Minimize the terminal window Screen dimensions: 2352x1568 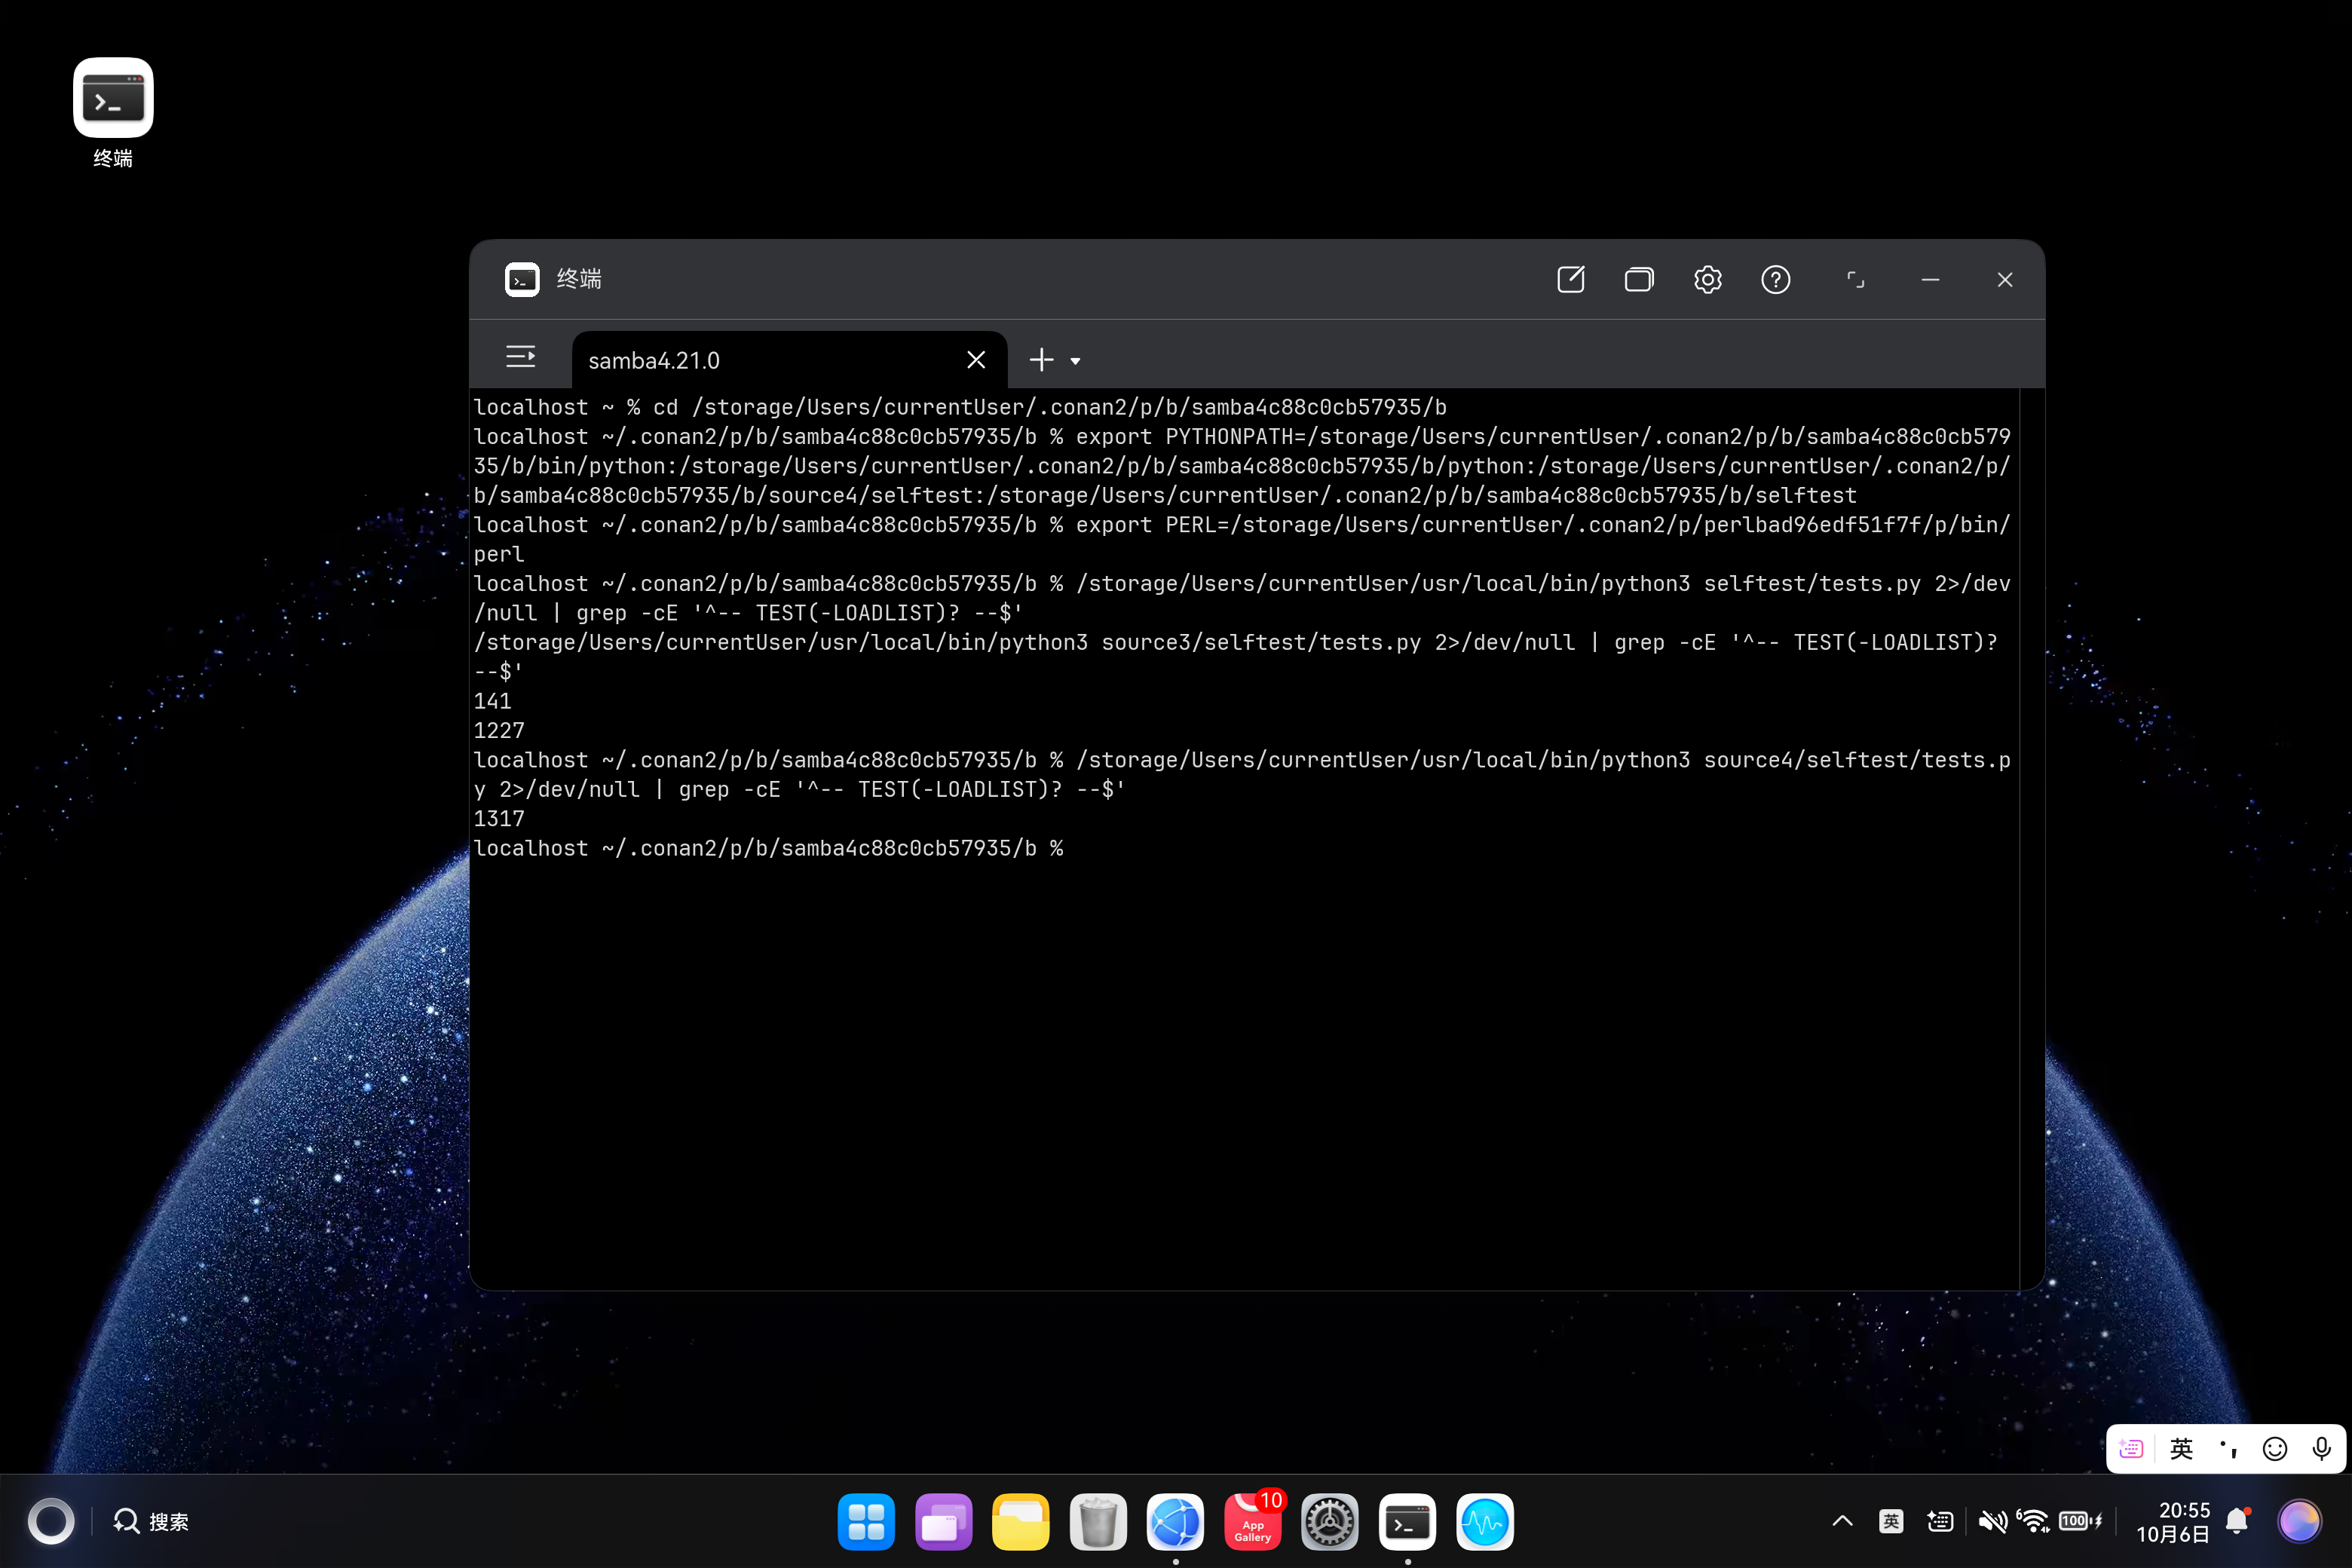point(1931,280)
